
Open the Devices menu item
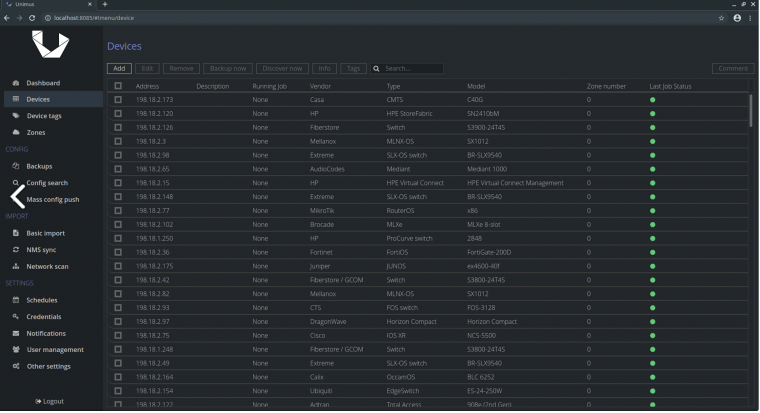pos(53,99)
